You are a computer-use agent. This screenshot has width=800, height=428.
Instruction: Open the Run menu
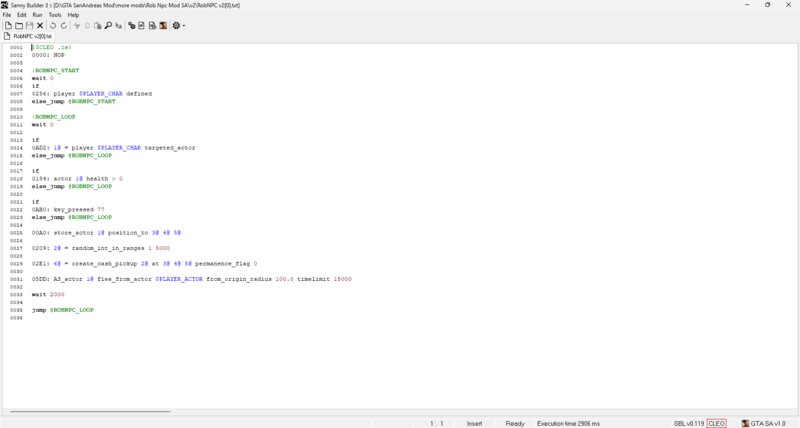tap(37, 15)
